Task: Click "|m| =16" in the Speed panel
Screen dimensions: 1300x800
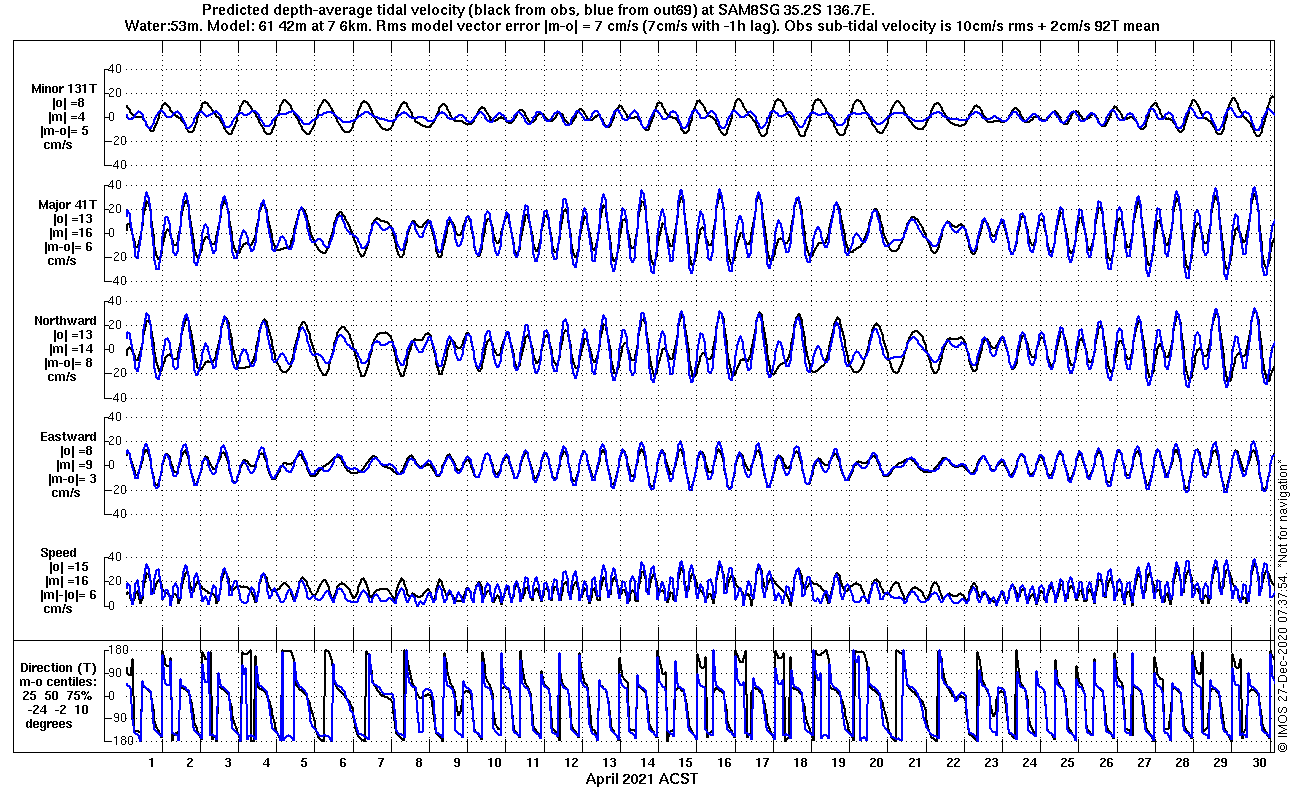Action: [68, 581]
